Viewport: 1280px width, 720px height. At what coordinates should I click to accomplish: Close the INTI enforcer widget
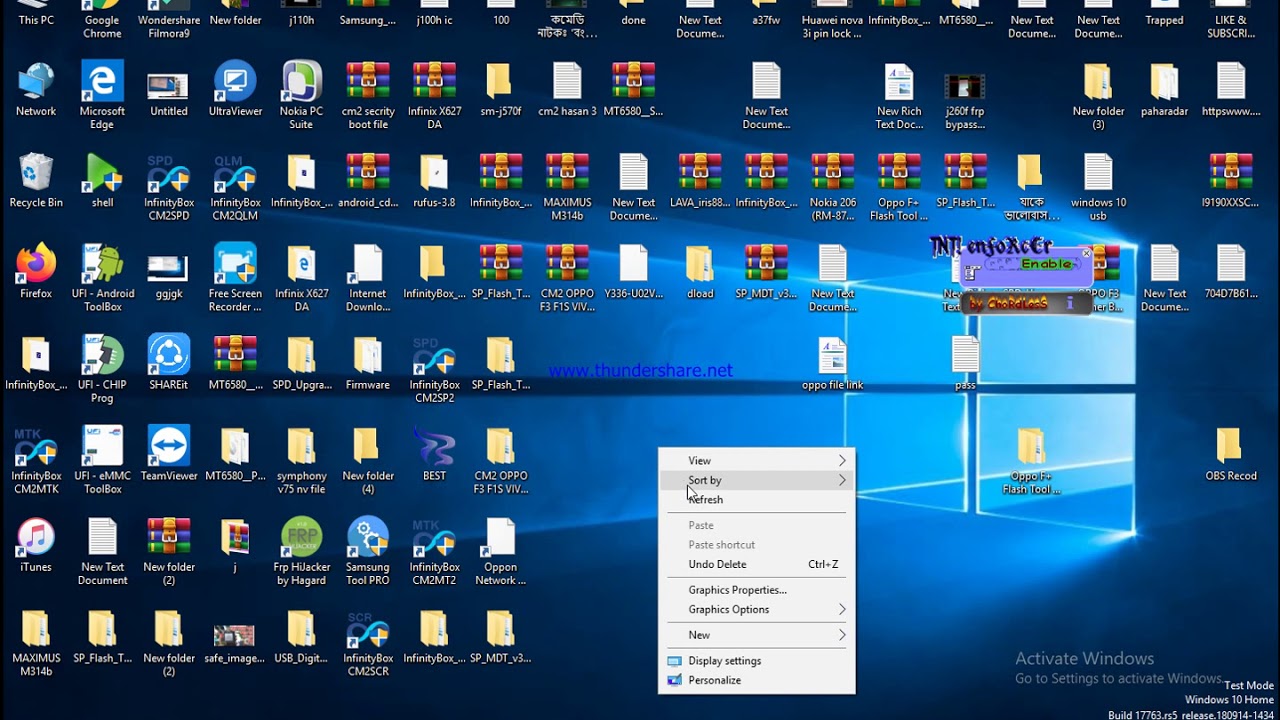(1086, 253)
